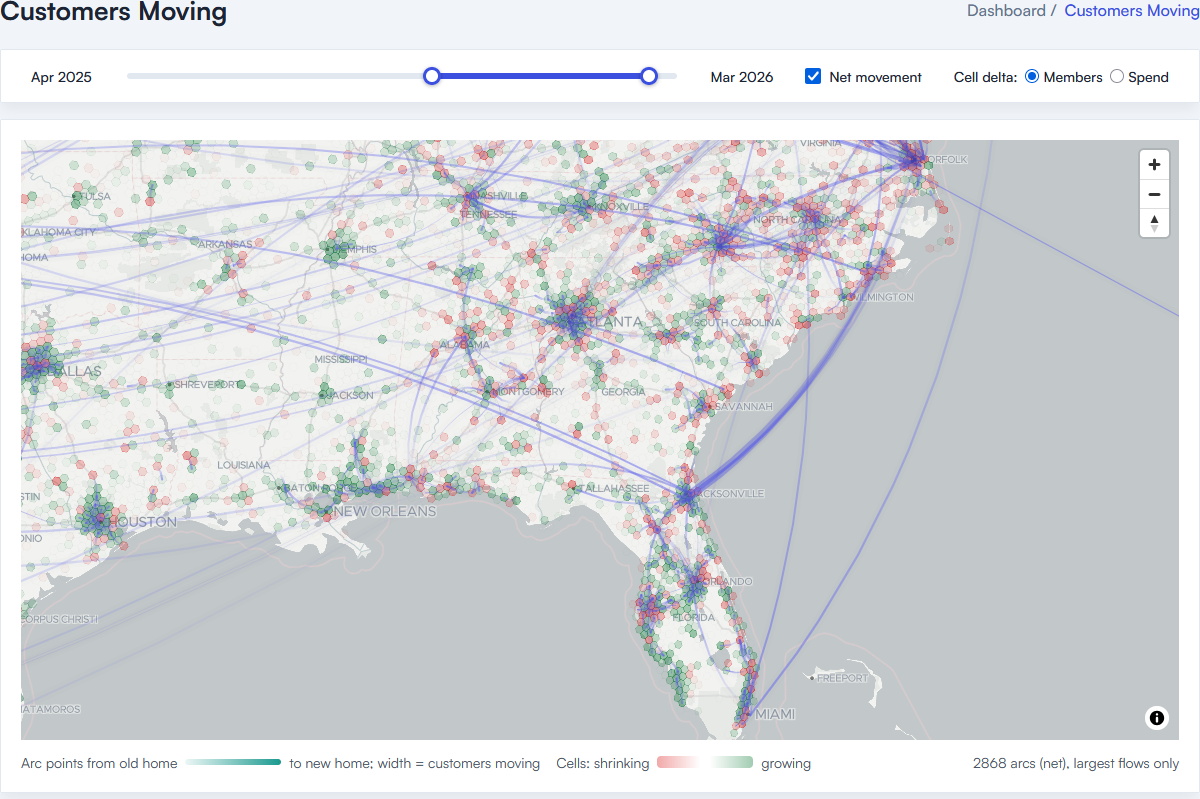The height and width of the screenshot is (799, 1200).
Task: Click the 2868 arcs status text
Action: pyautogui.click(x=1076, y=763)
